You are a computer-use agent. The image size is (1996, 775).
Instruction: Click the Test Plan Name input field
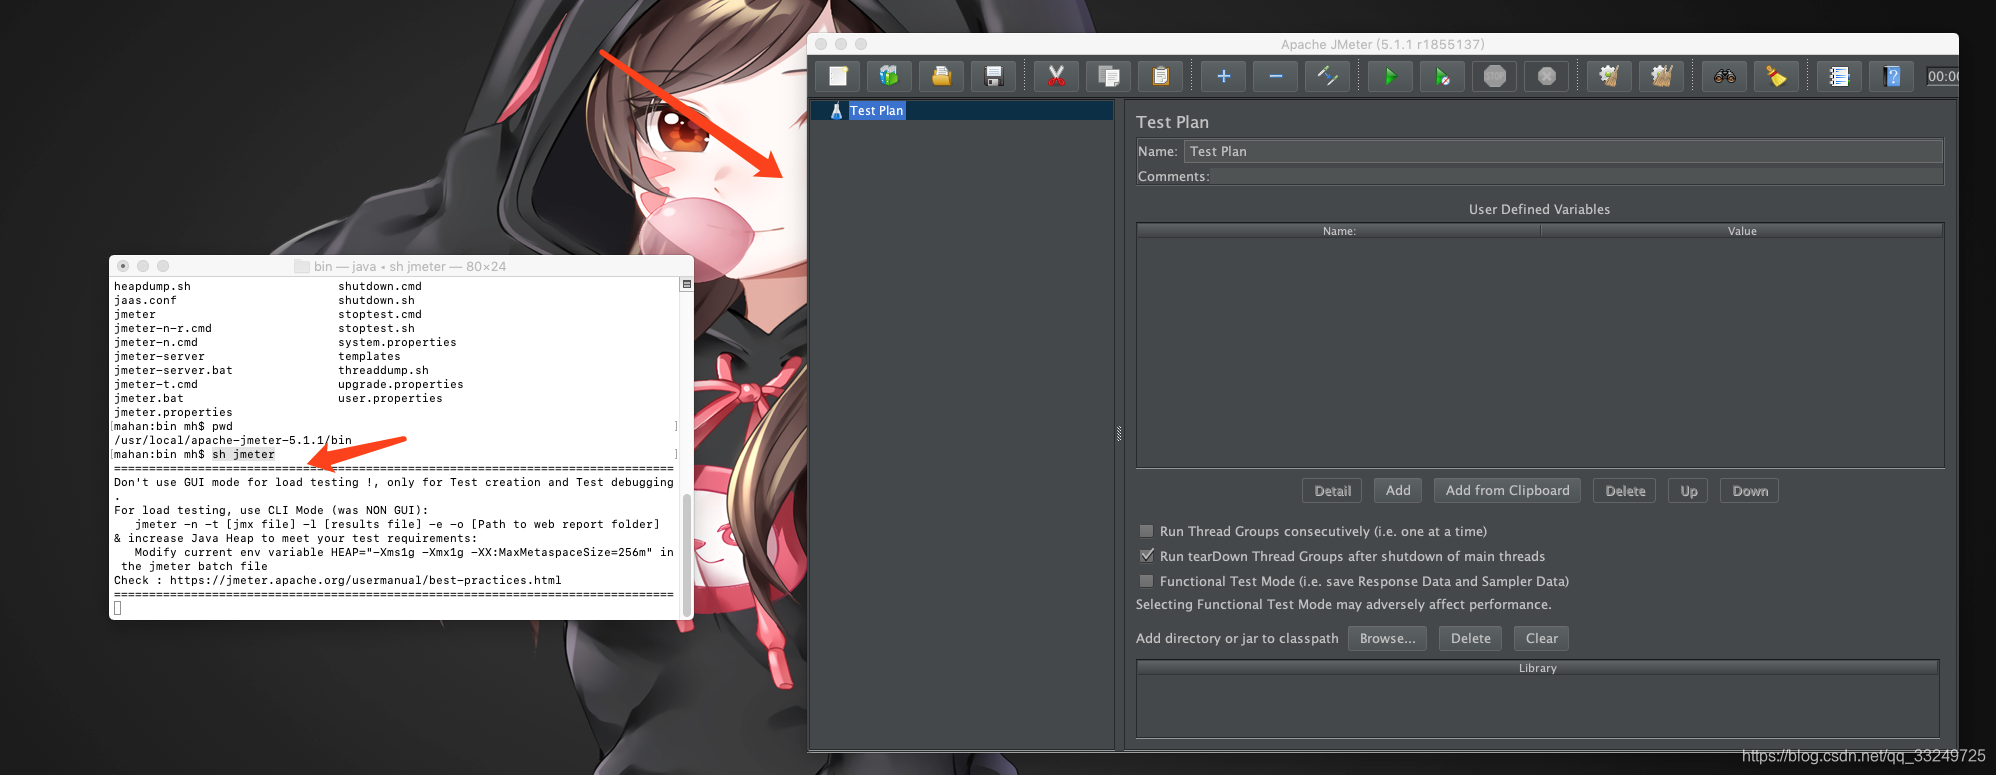(1563, 151)
